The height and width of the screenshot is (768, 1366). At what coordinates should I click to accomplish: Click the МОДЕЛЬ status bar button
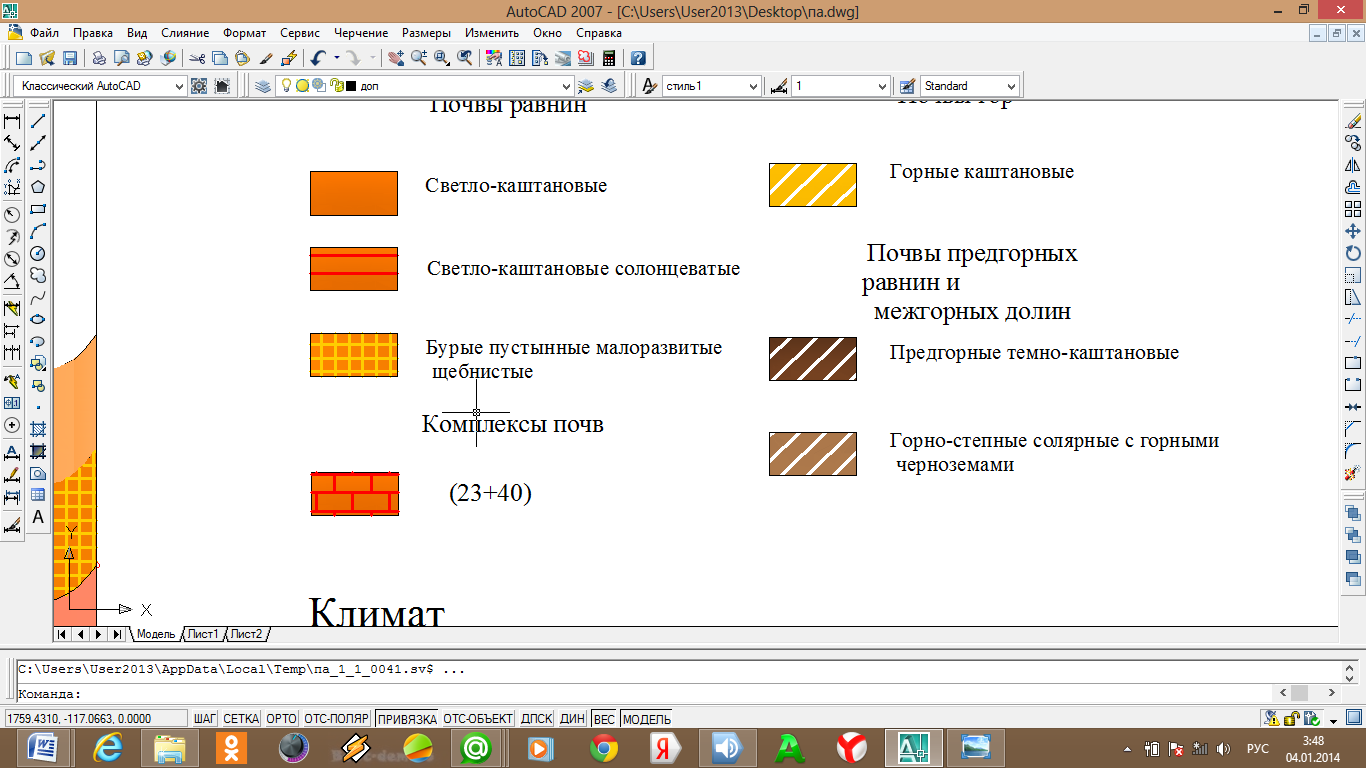[647, 718]
